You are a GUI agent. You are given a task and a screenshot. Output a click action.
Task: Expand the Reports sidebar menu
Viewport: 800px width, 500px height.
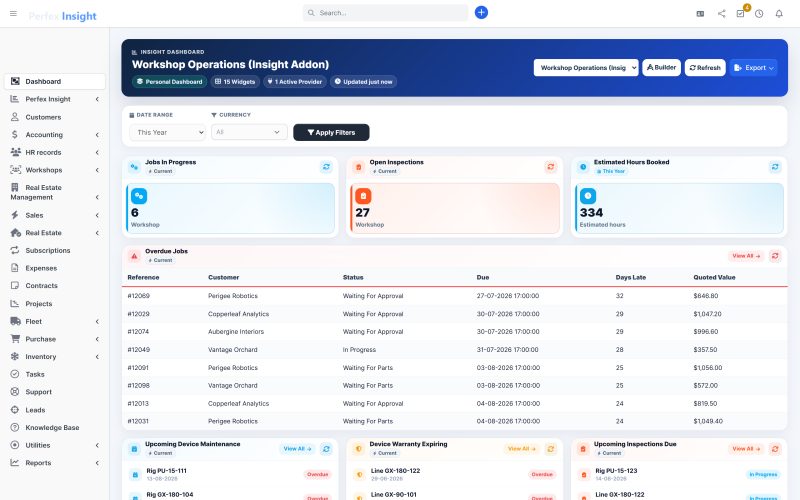click(x=54, y=463)
